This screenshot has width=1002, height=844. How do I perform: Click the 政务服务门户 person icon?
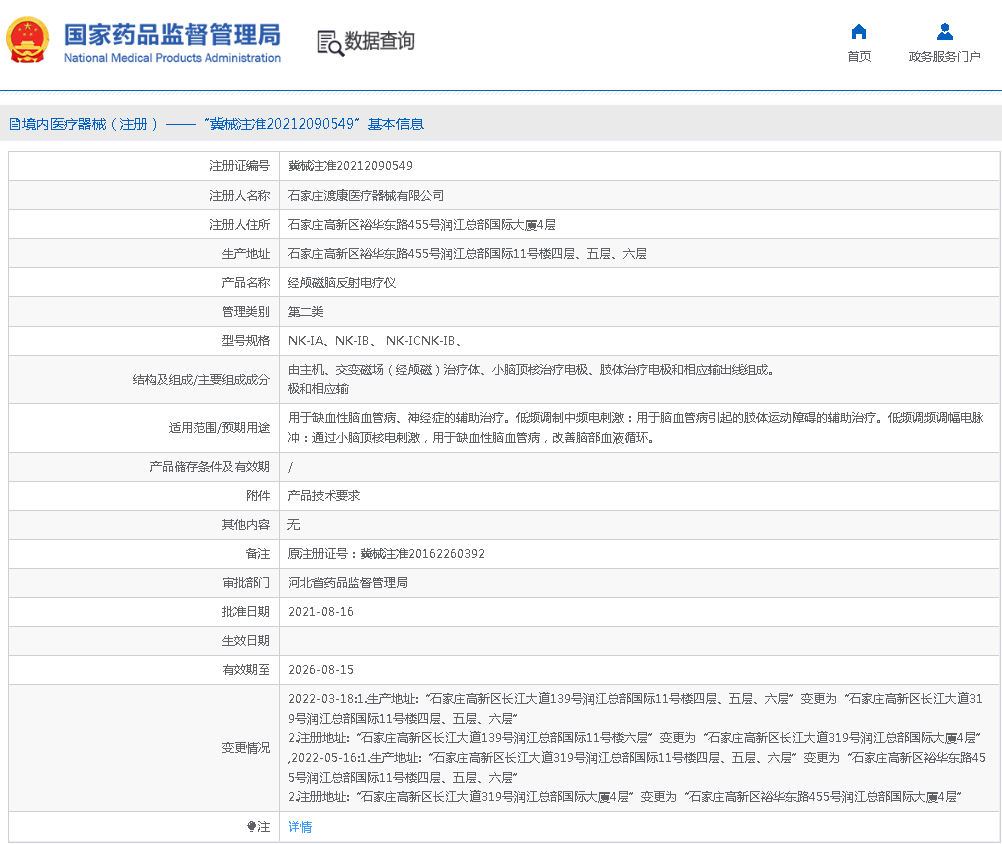944,31
